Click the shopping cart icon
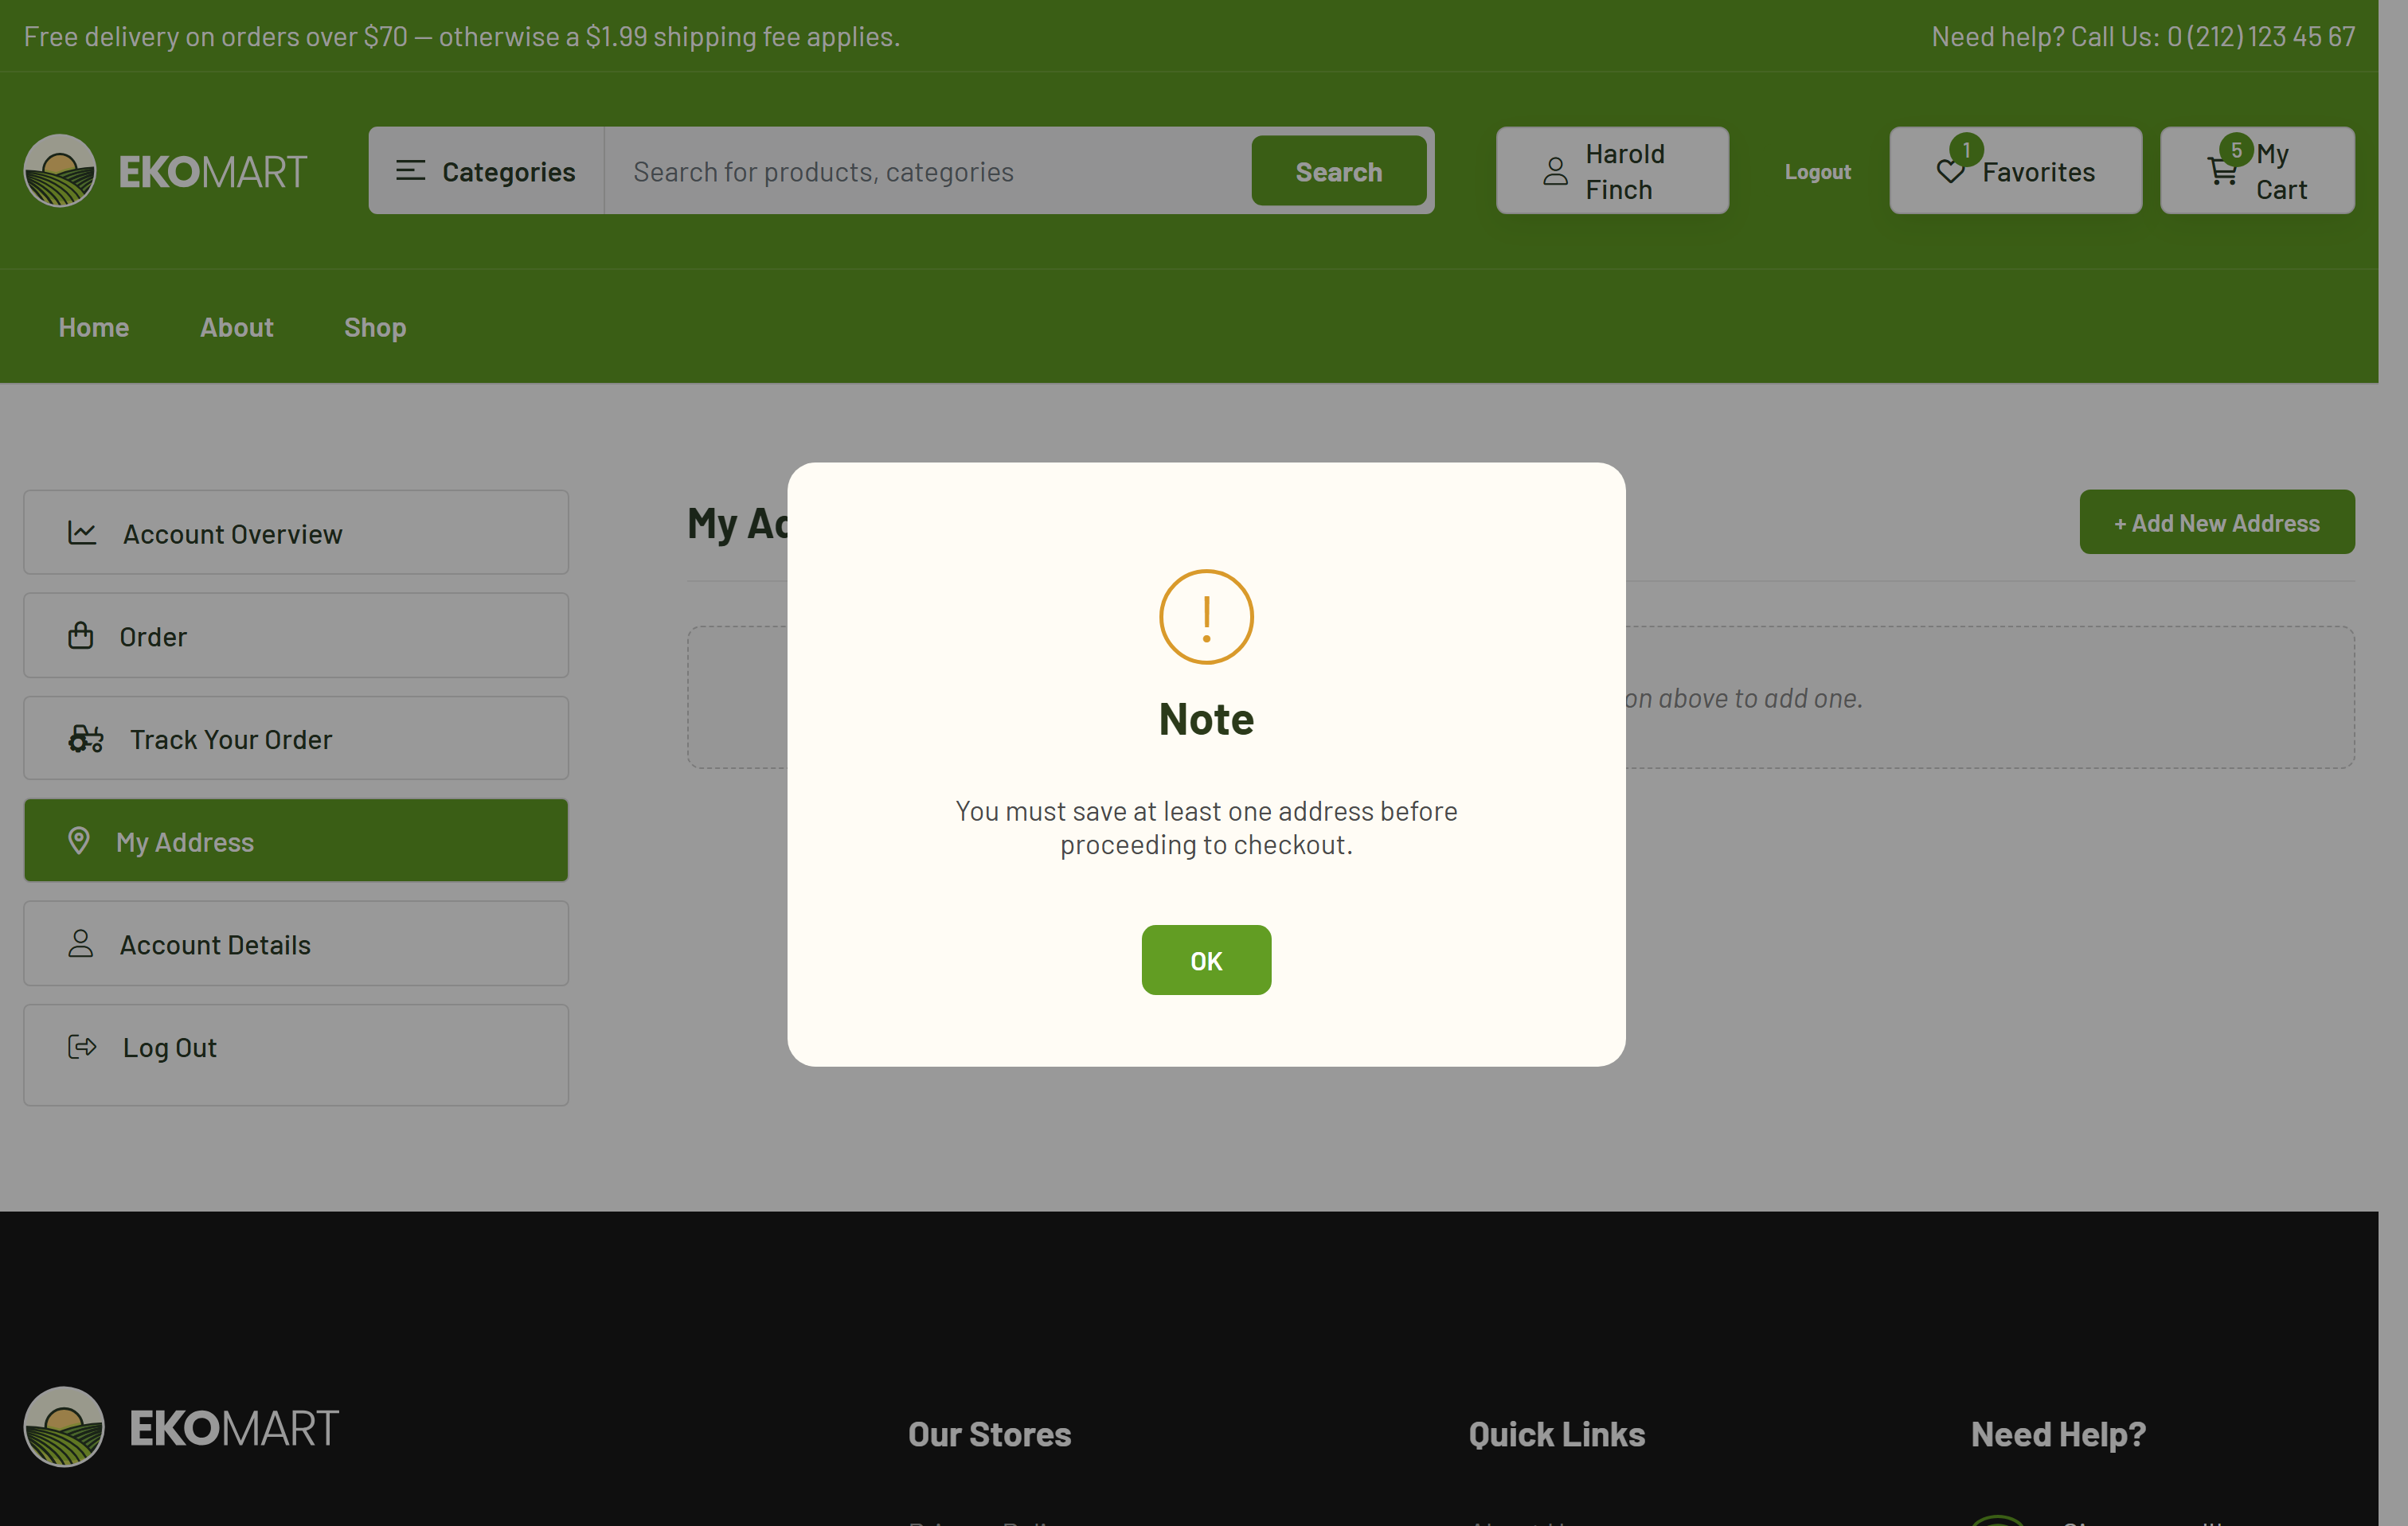Image resolution: width=2408 pixels, height=1526 pixels. [2221, 173]
